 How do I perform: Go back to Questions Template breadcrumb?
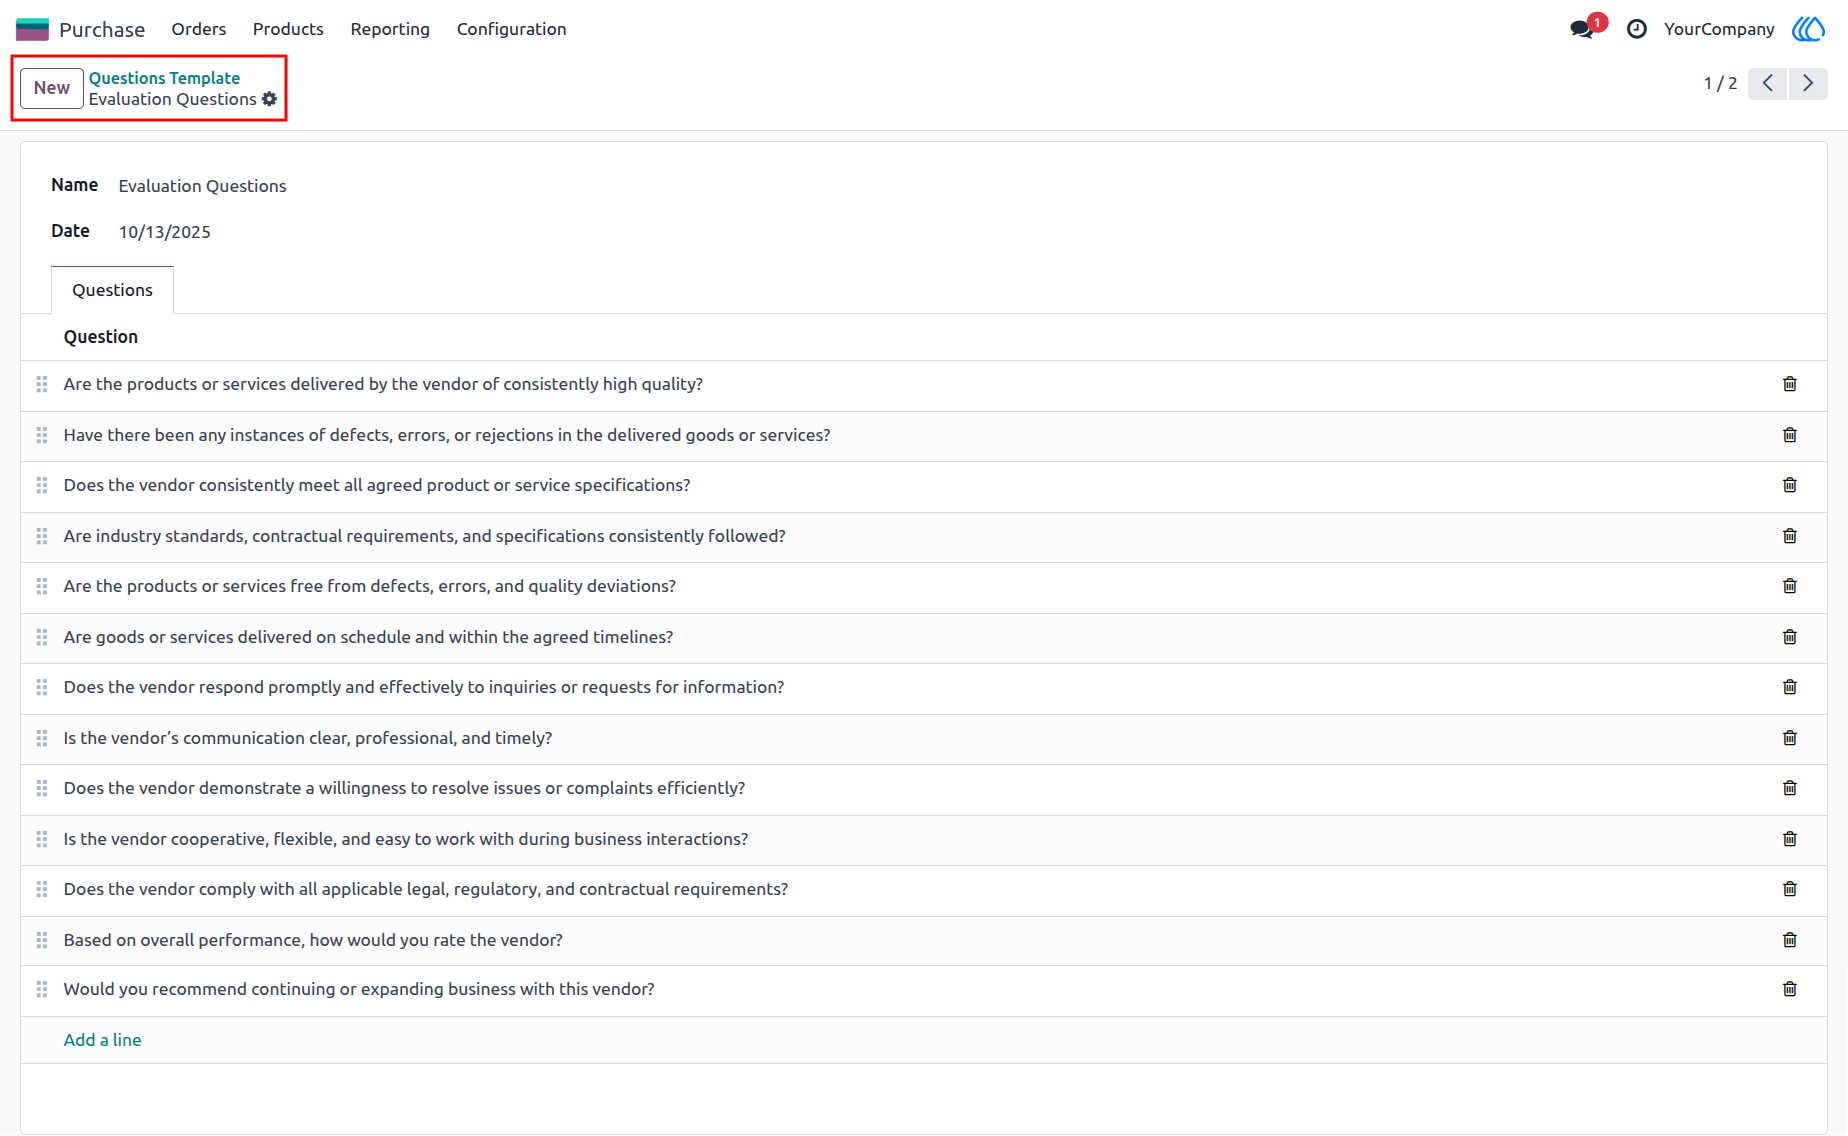point(164,78)
